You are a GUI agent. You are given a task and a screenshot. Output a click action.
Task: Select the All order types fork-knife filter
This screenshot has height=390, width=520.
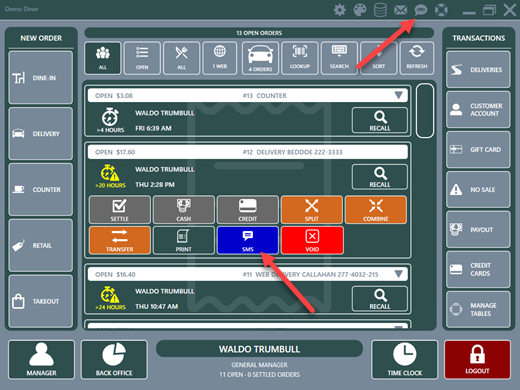point(181,58)
